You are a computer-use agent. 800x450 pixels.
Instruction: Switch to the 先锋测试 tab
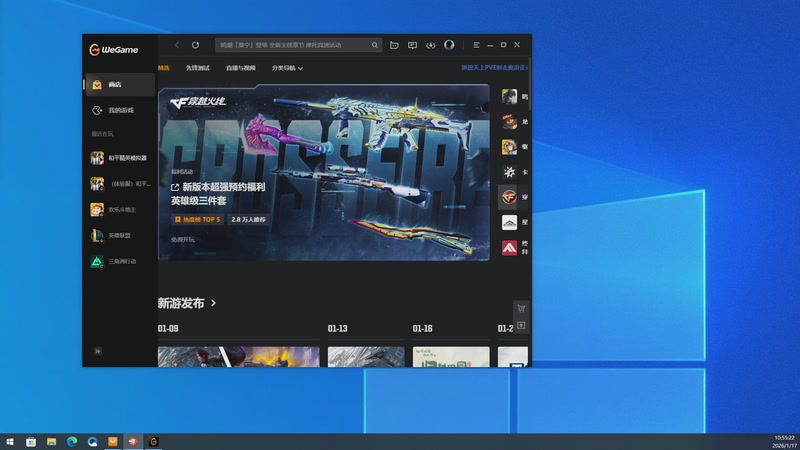(x=197, y=68)
